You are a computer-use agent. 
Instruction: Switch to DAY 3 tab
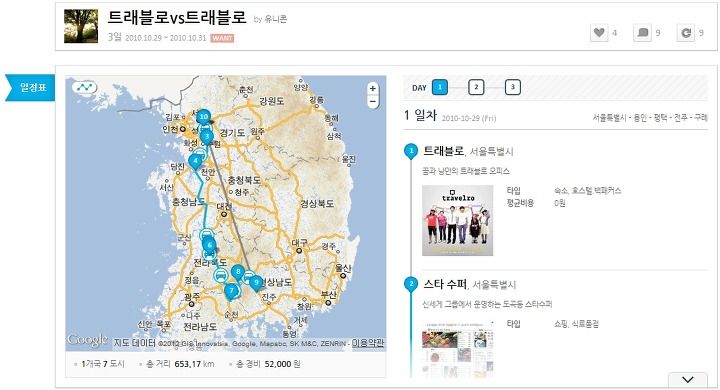[x=513, y=87]
